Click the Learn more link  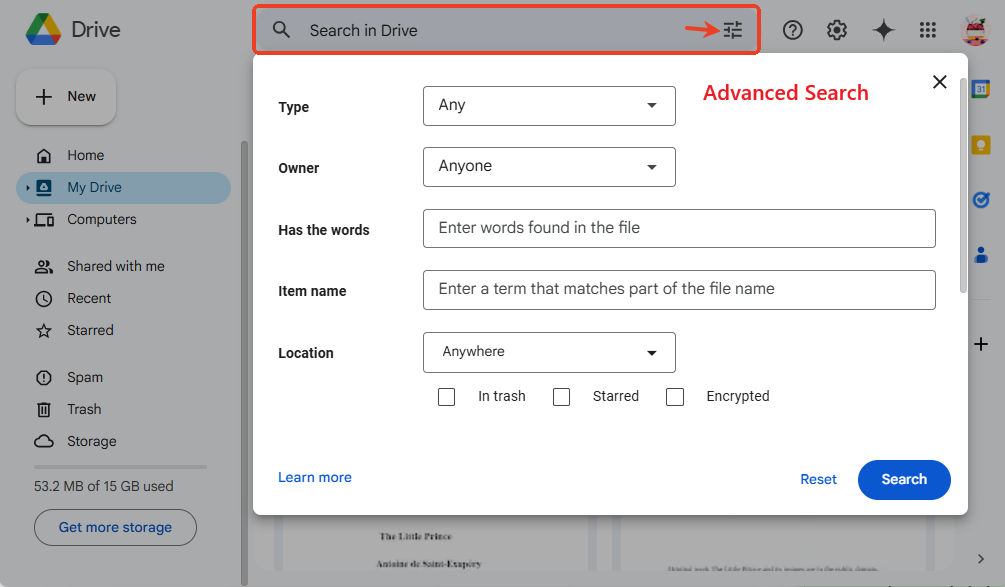pyautogui.click(x=314, y=477)
